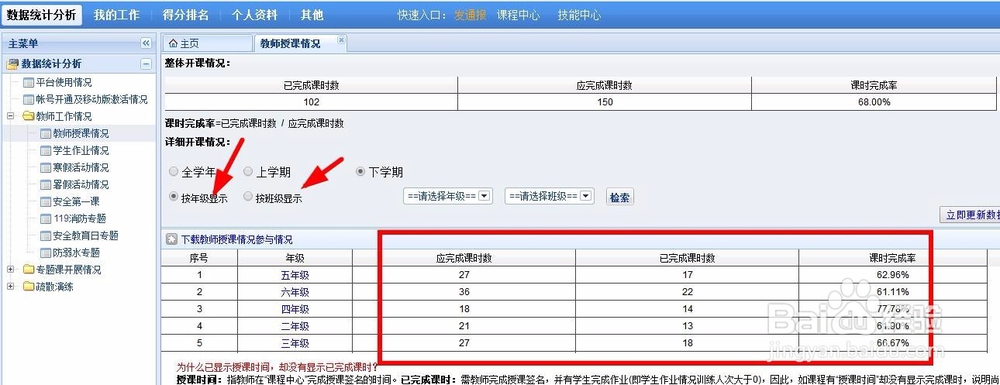
Task: Click the 教师工作情况 folder icon
Action: coord(28,117)
